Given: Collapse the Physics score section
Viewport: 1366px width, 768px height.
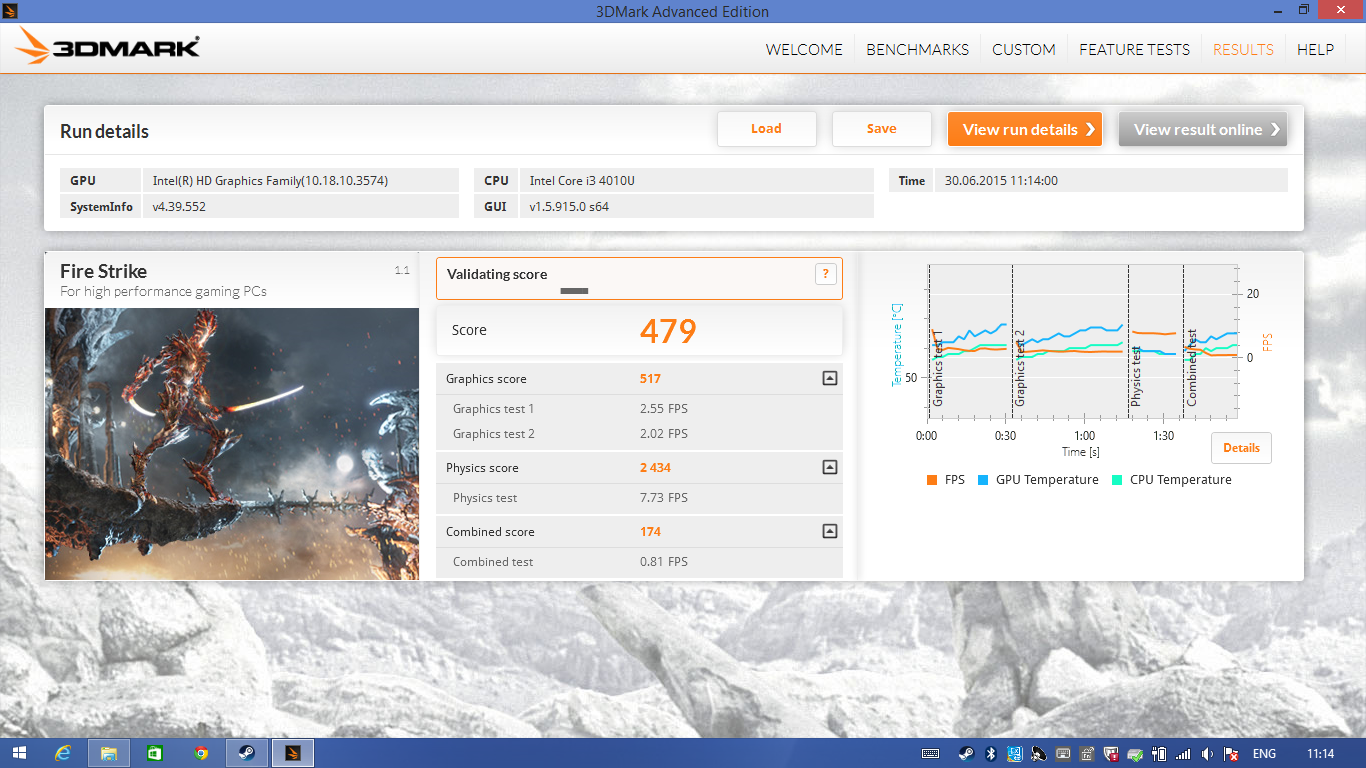Looking at the screenshot, I should click(x=829, y=467).
